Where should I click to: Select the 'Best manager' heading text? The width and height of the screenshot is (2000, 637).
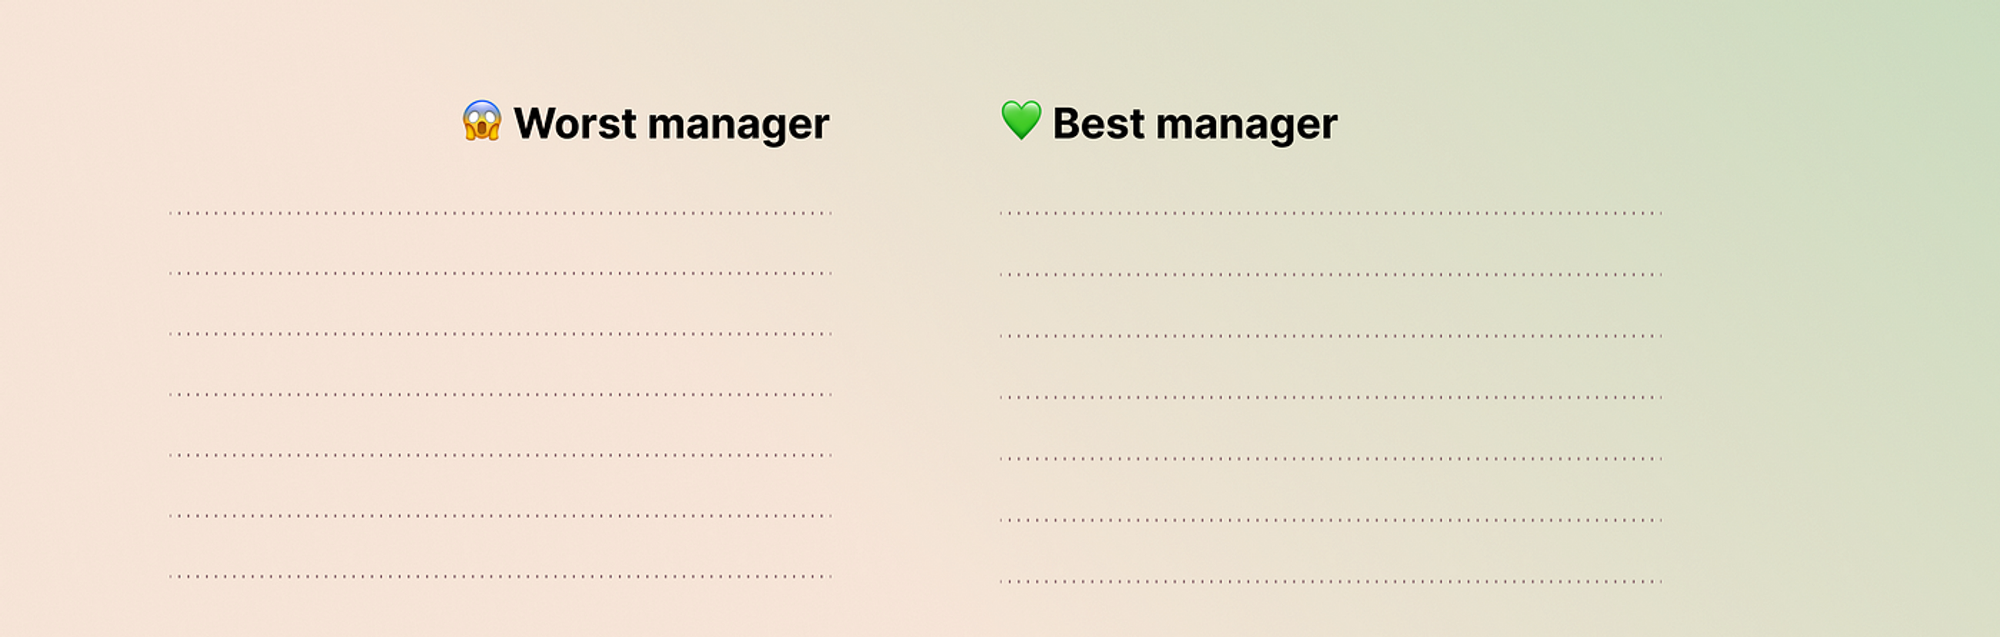pos(1194,124)
